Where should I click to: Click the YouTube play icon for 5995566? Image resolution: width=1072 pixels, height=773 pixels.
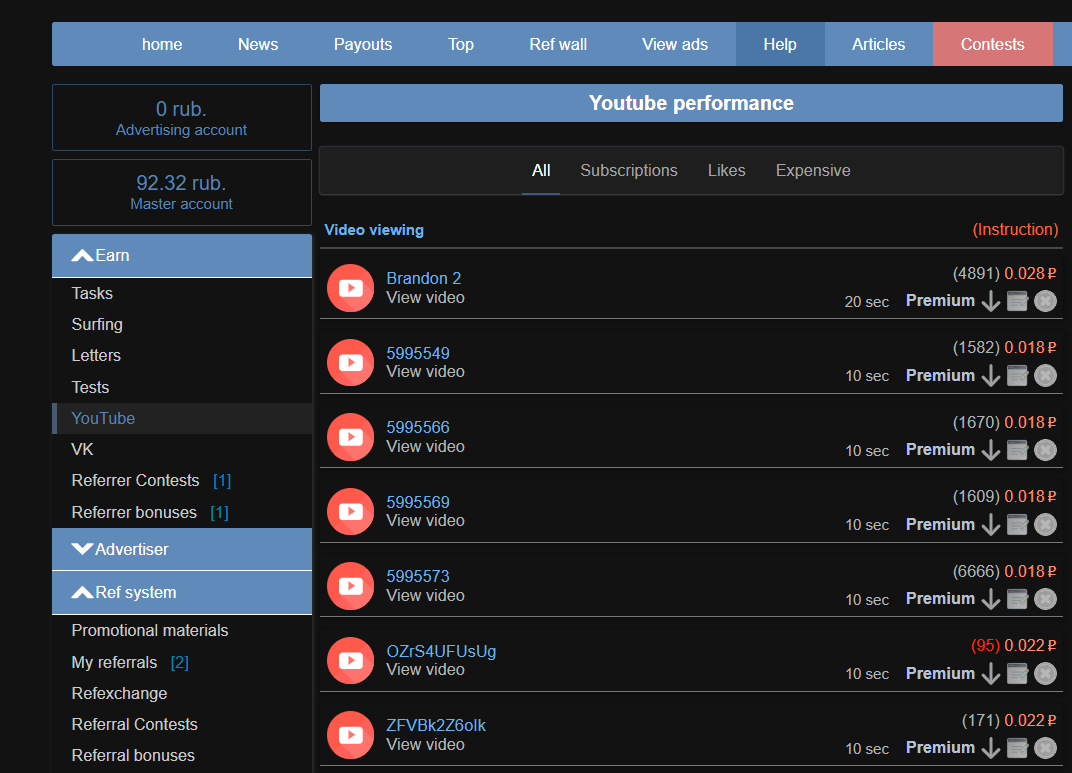click(x=350, y=437)
